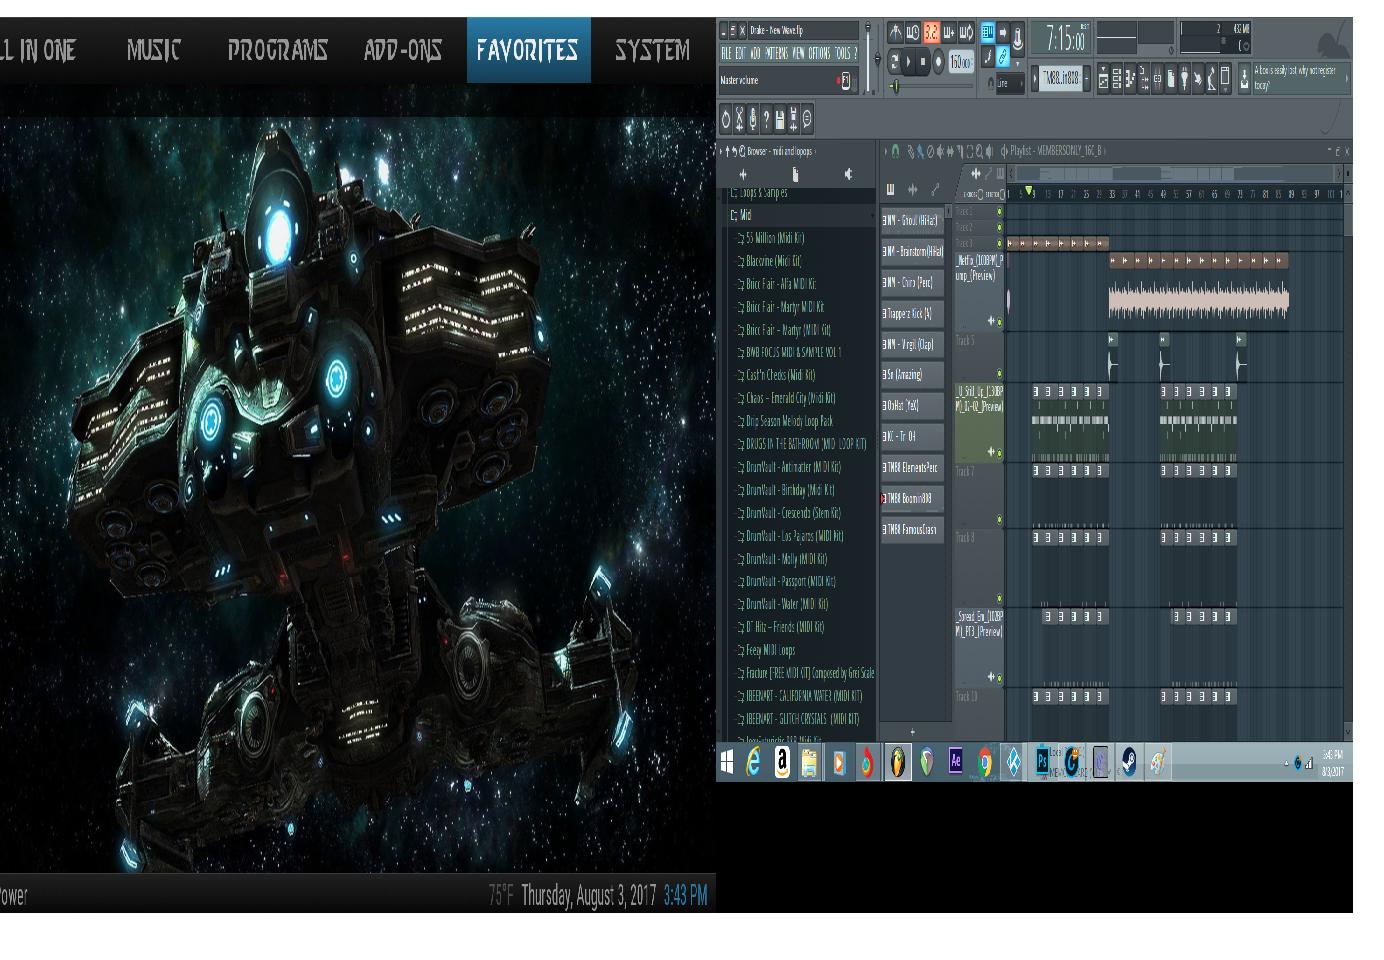Click the Play button in FL Studio transport

coord(908,62)
